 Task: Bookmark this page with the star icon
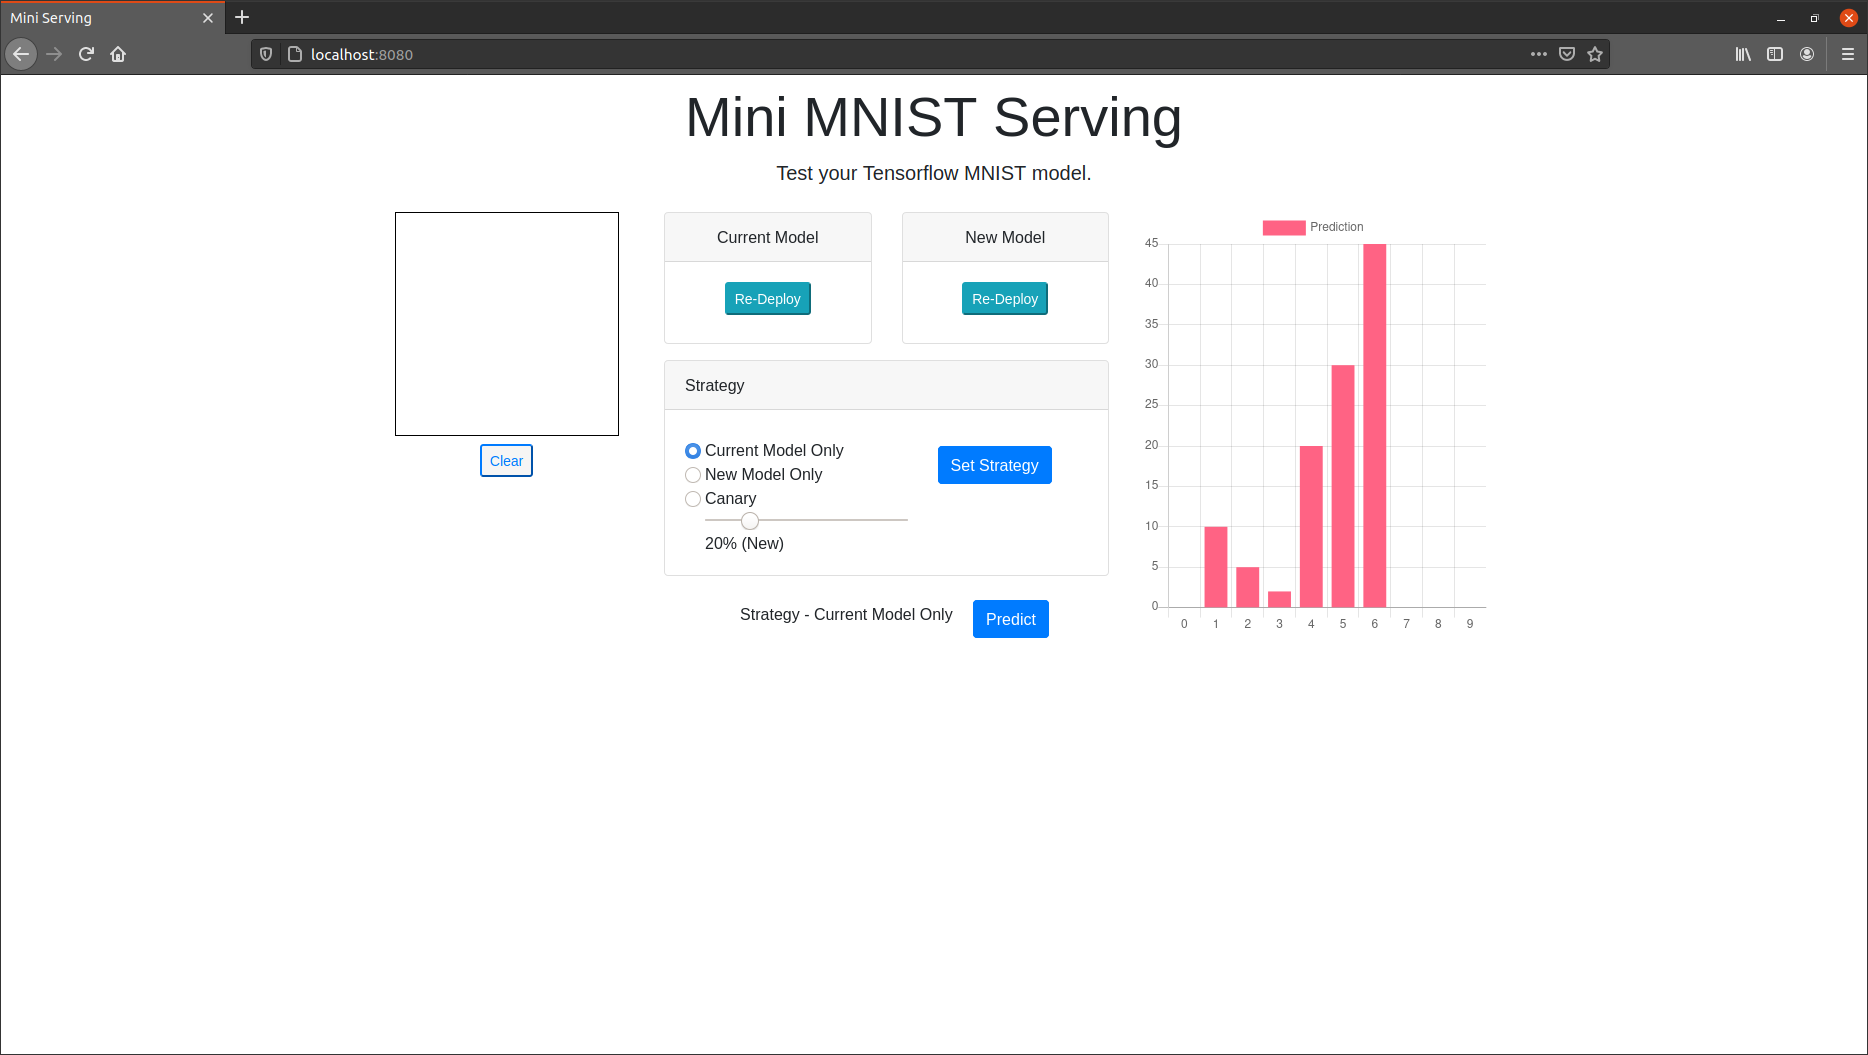pos(1596,54)
